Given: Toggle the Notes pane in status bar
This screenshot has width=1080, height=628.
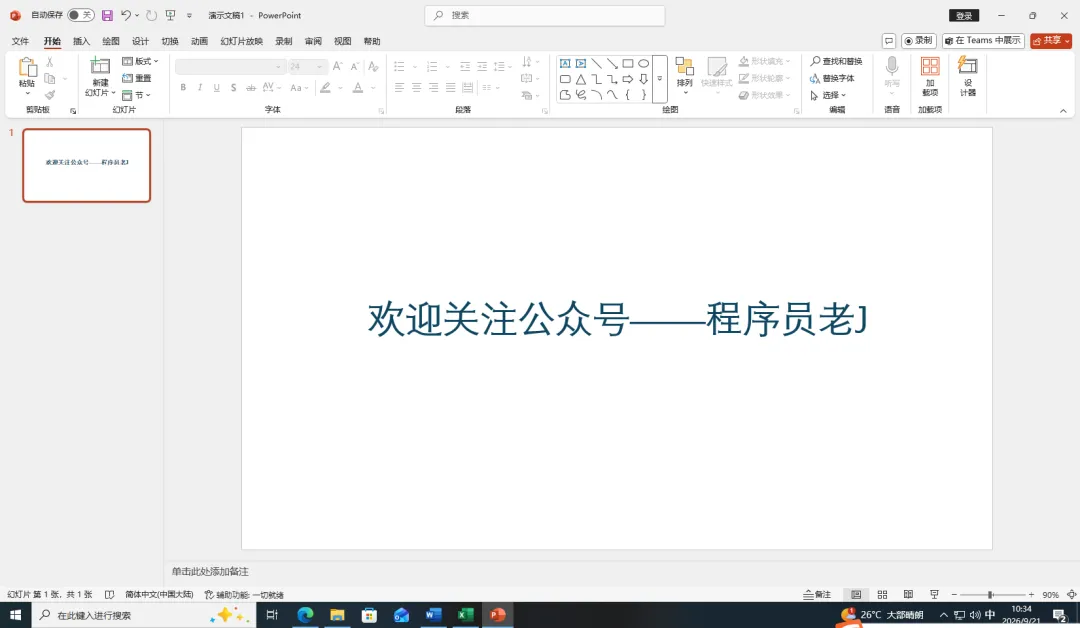Looking at the screenshot, I should pyautogui.click(x=817, y=594).
